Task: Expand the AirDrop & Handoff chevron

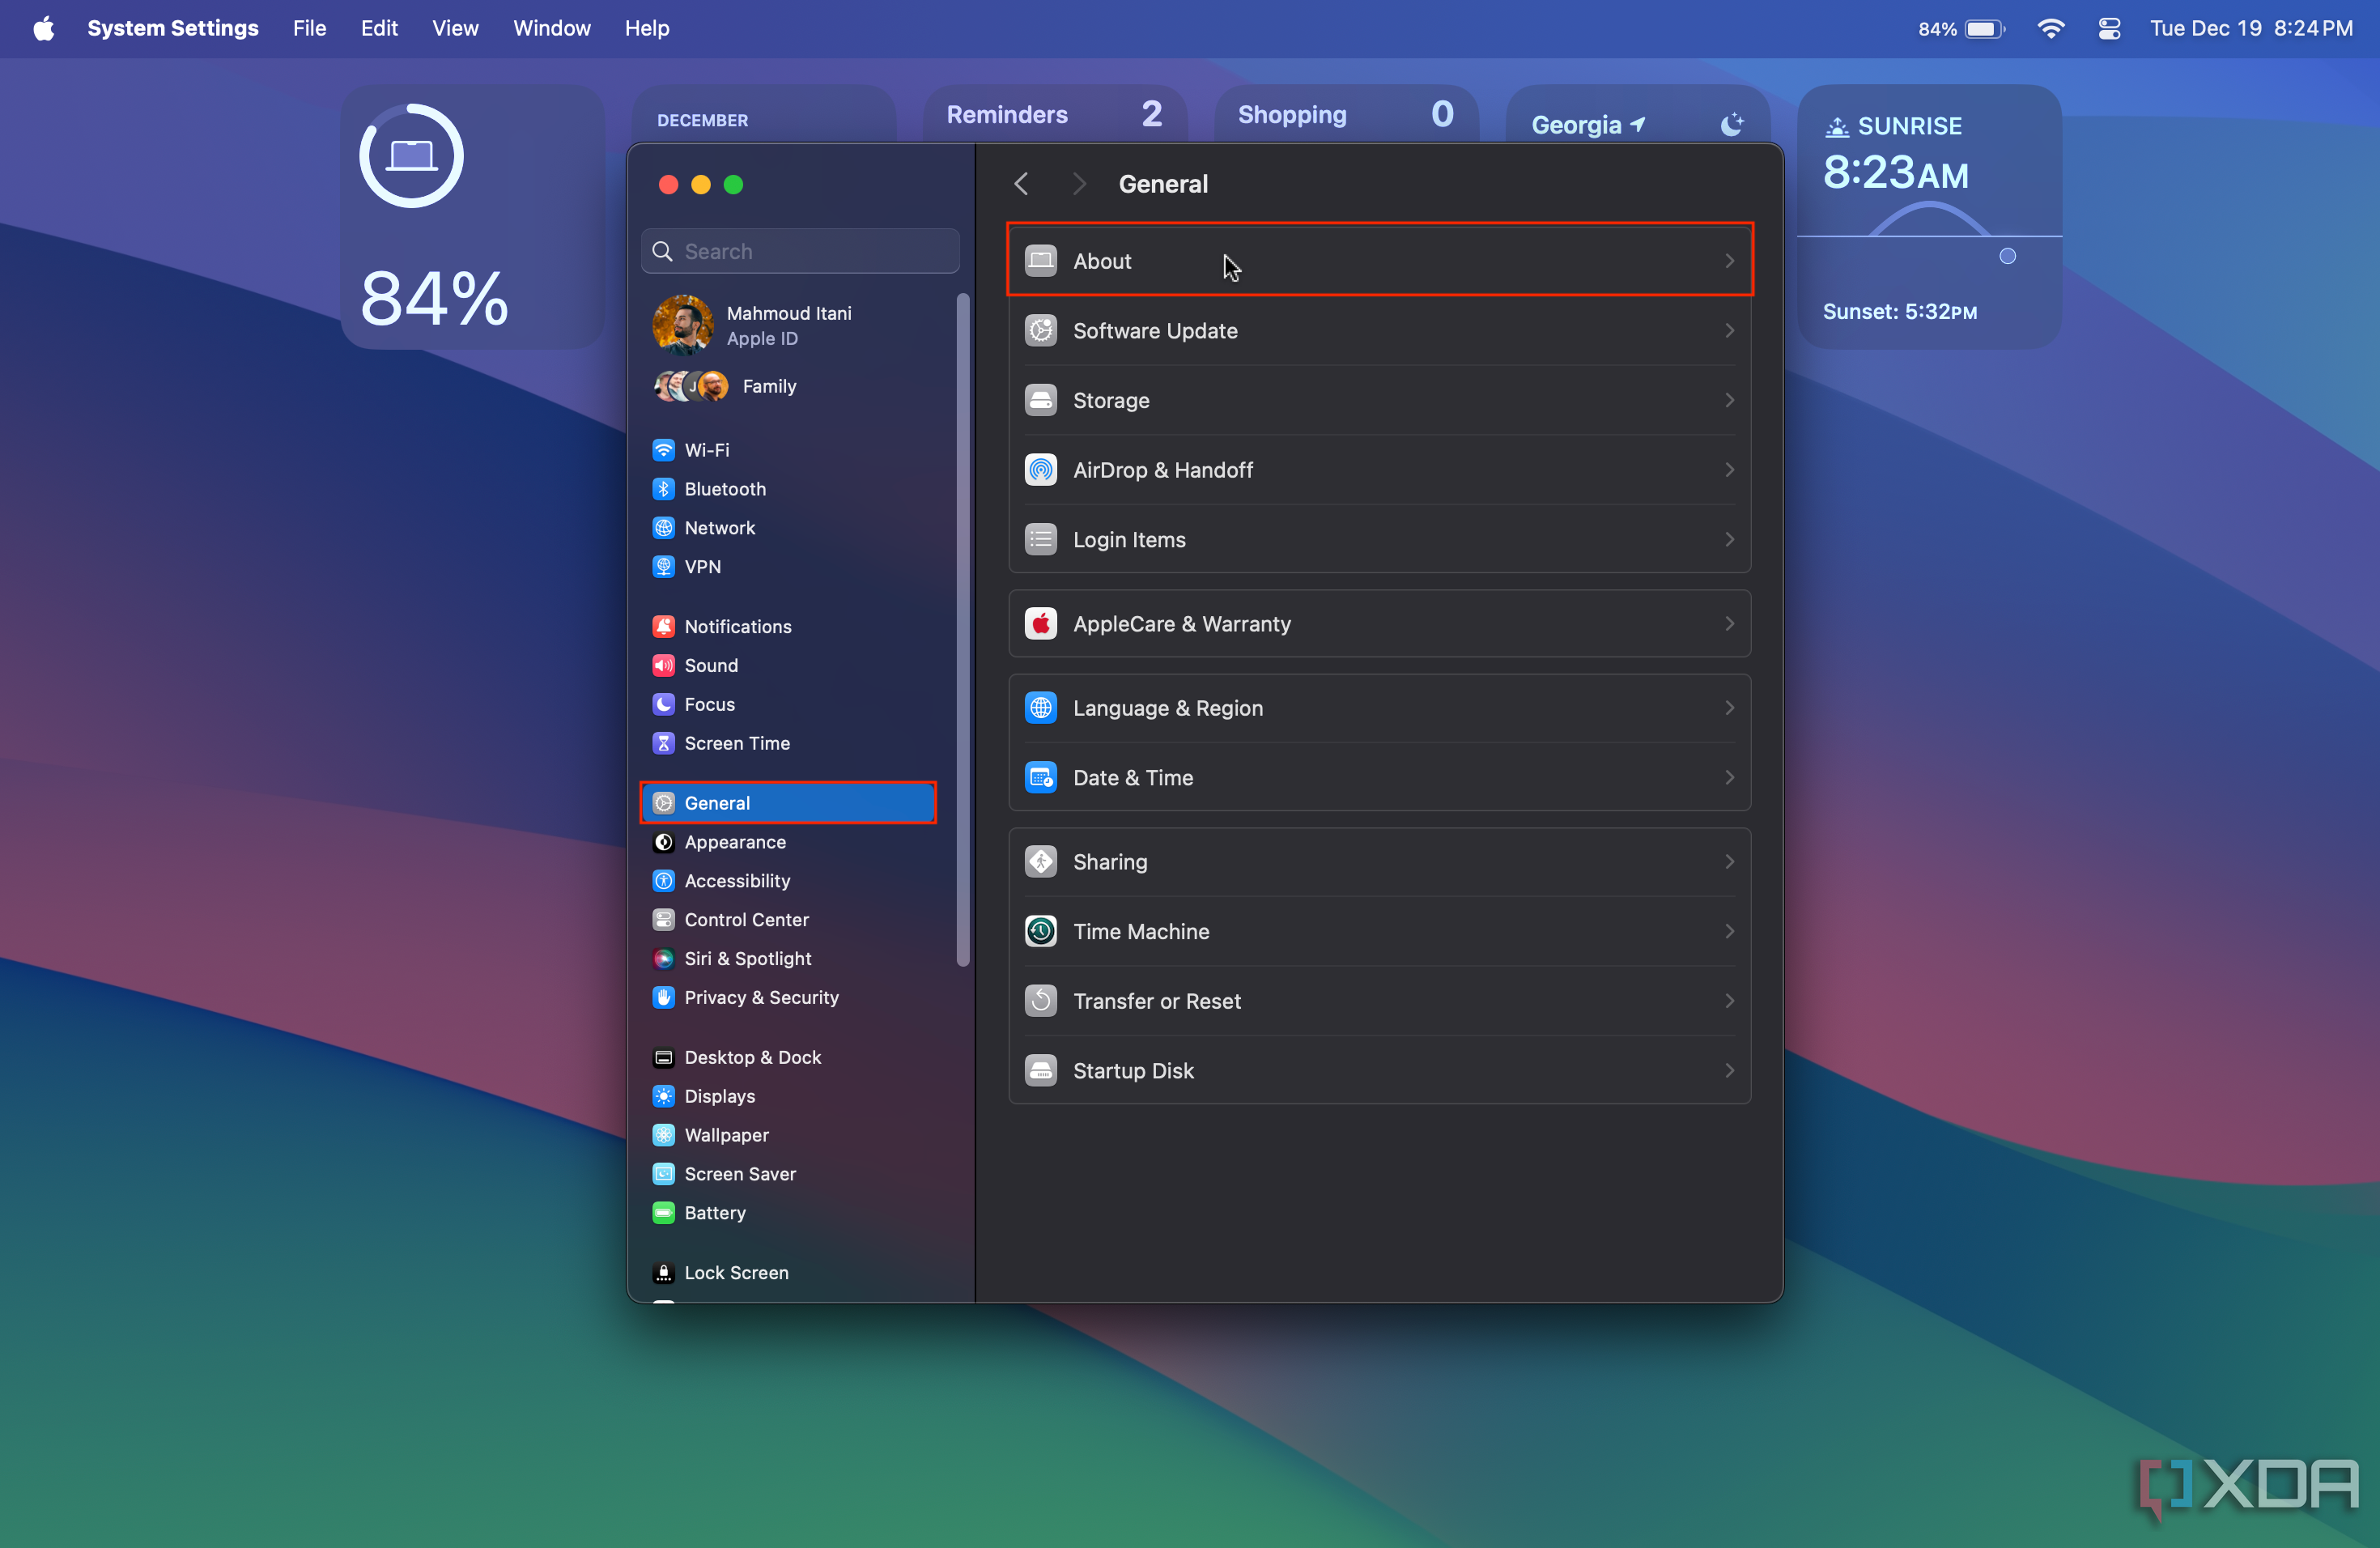Action: [x=1730, y=470]
